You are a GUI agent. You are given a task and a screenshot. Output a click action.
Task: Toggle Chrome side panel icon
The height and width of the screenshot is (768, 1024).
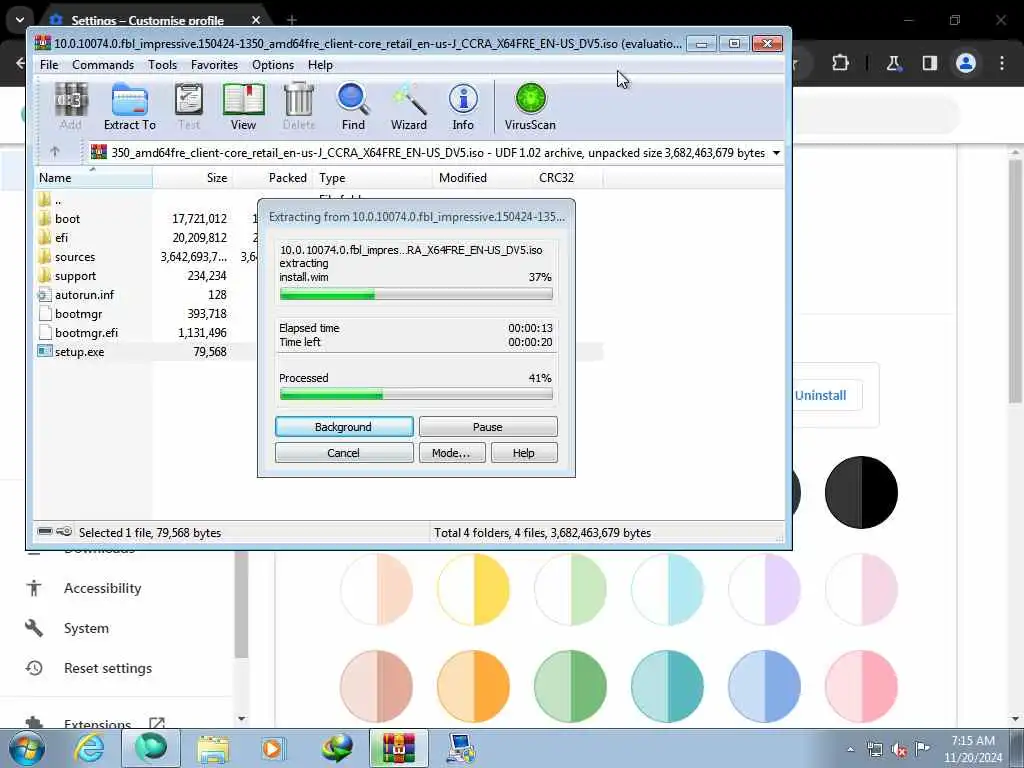(x=929, y=63)
